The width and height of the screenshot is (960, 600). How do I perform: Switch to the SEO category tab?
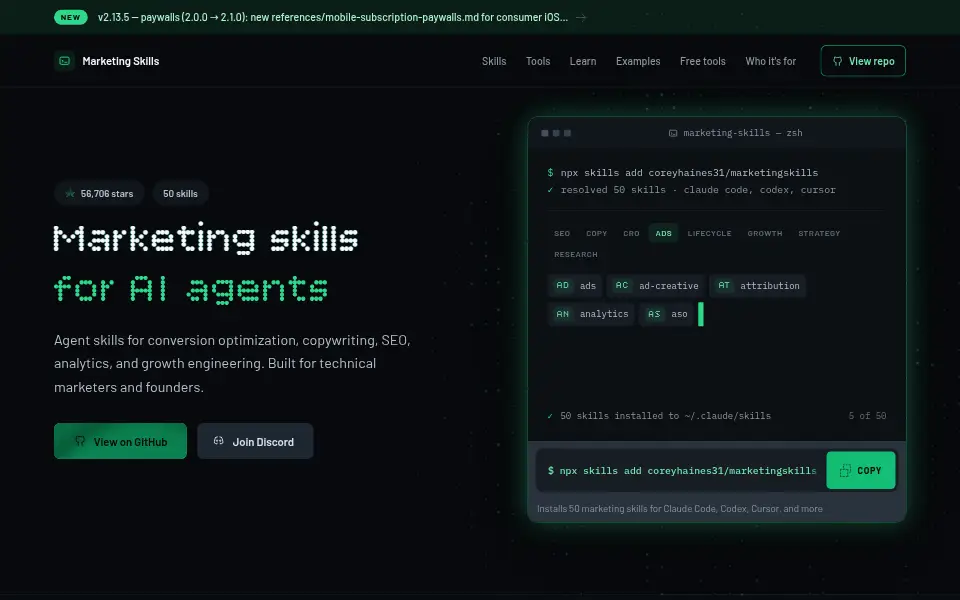point(562,233)
